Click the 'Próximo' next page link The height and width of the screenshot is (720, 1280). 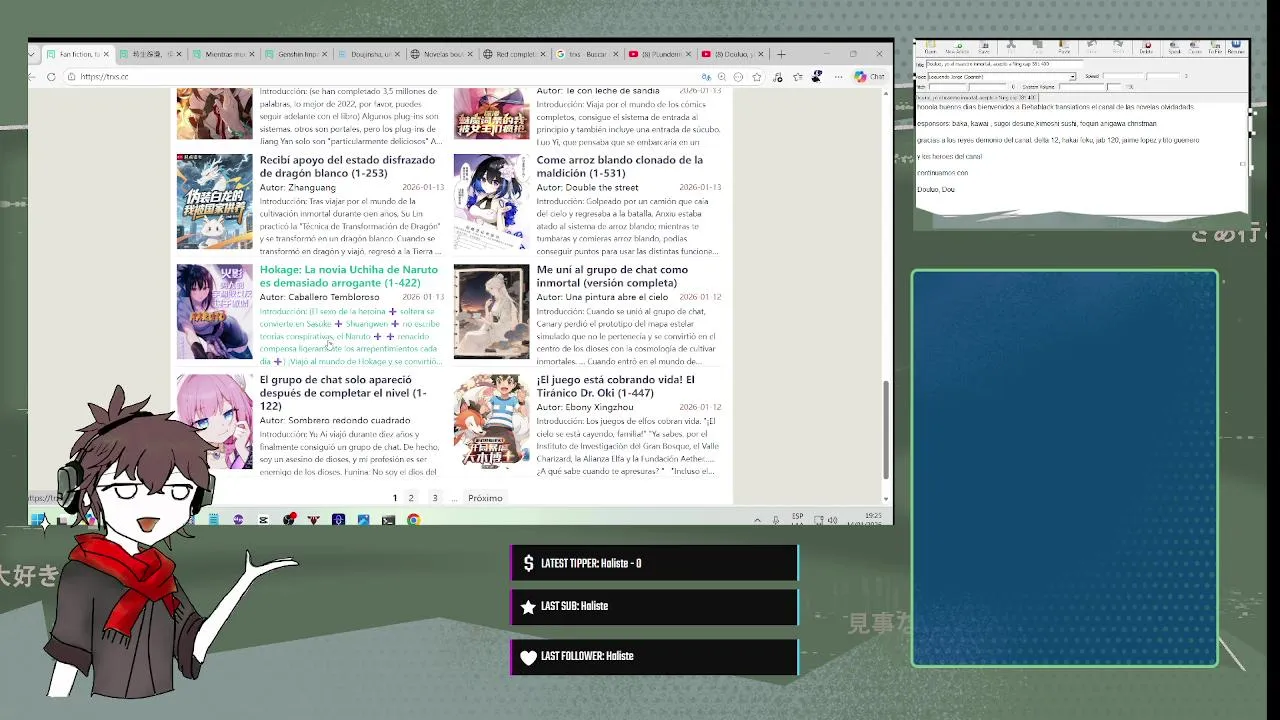485,498
